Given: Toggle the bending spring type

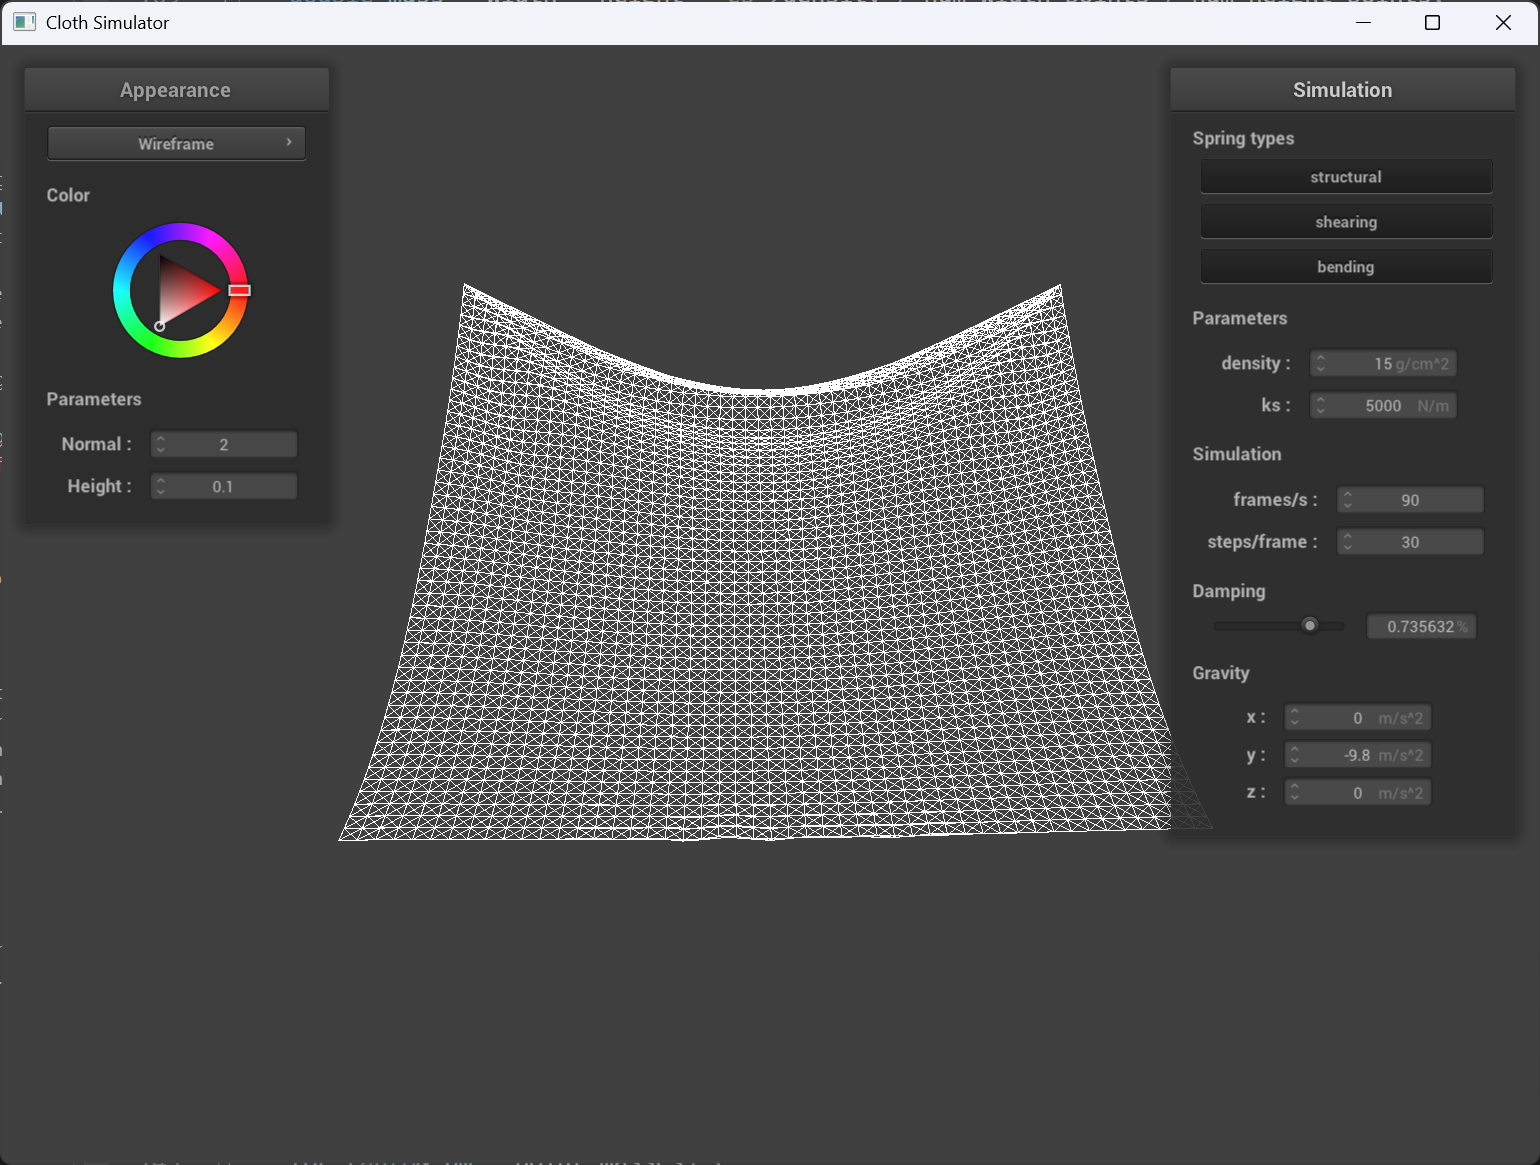Looking at the screenshot, I should coord(1346,267).
